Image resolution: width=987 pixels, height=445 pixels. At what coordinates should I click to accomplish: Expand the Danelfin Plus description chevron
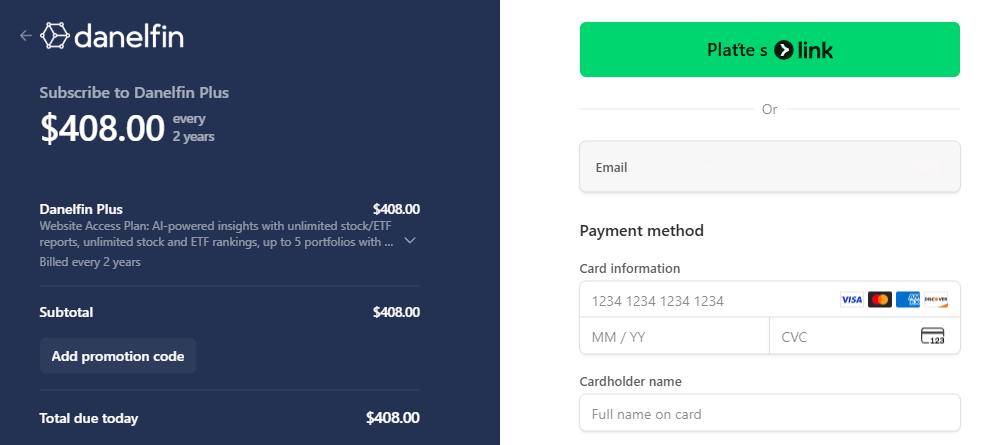pyautogui.click(x=410, y=240)
